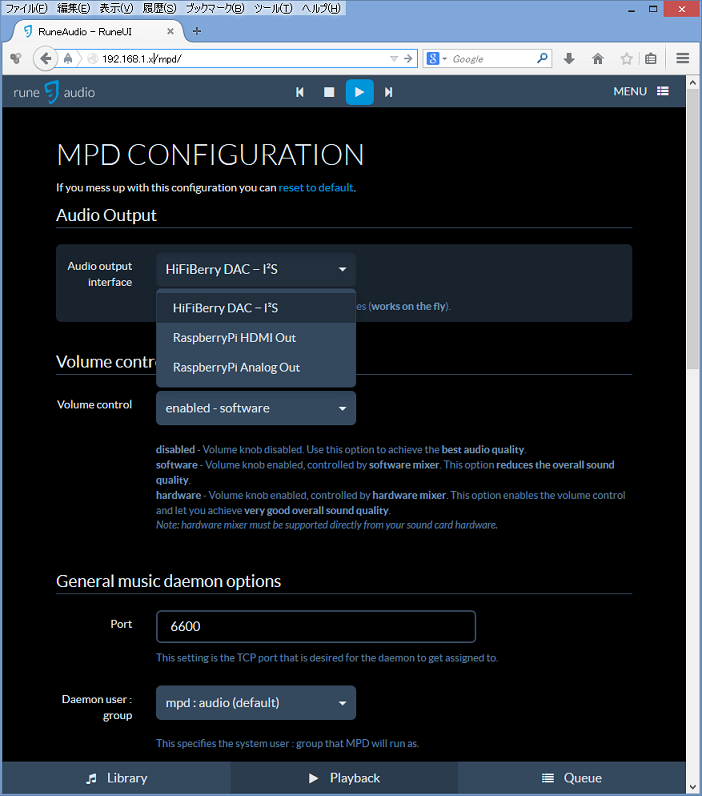
Task: Open the Firefox hamburger menu
Action: [x=683, y=58]
